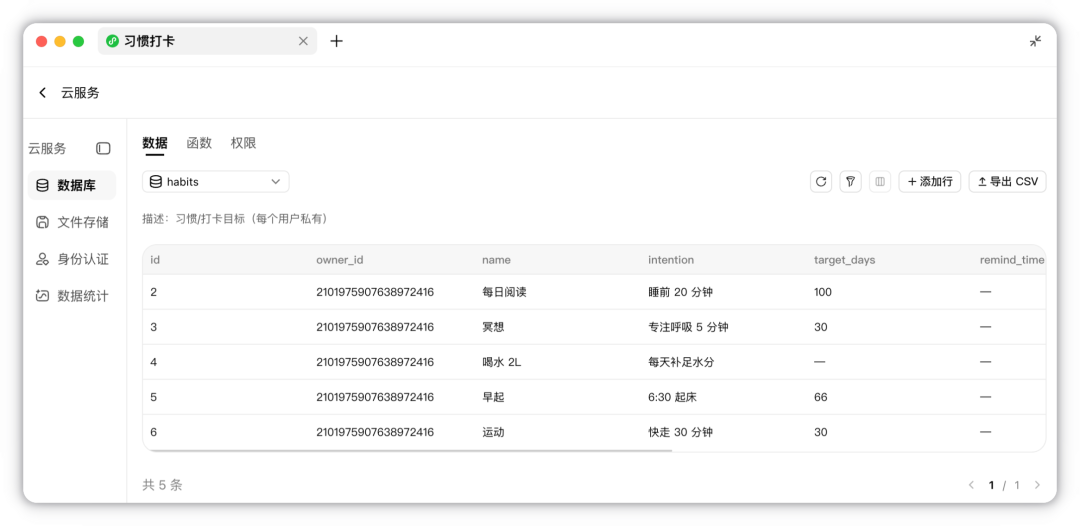
Task: Open the filter icon in the toolbar
Action: click(851, 182)
